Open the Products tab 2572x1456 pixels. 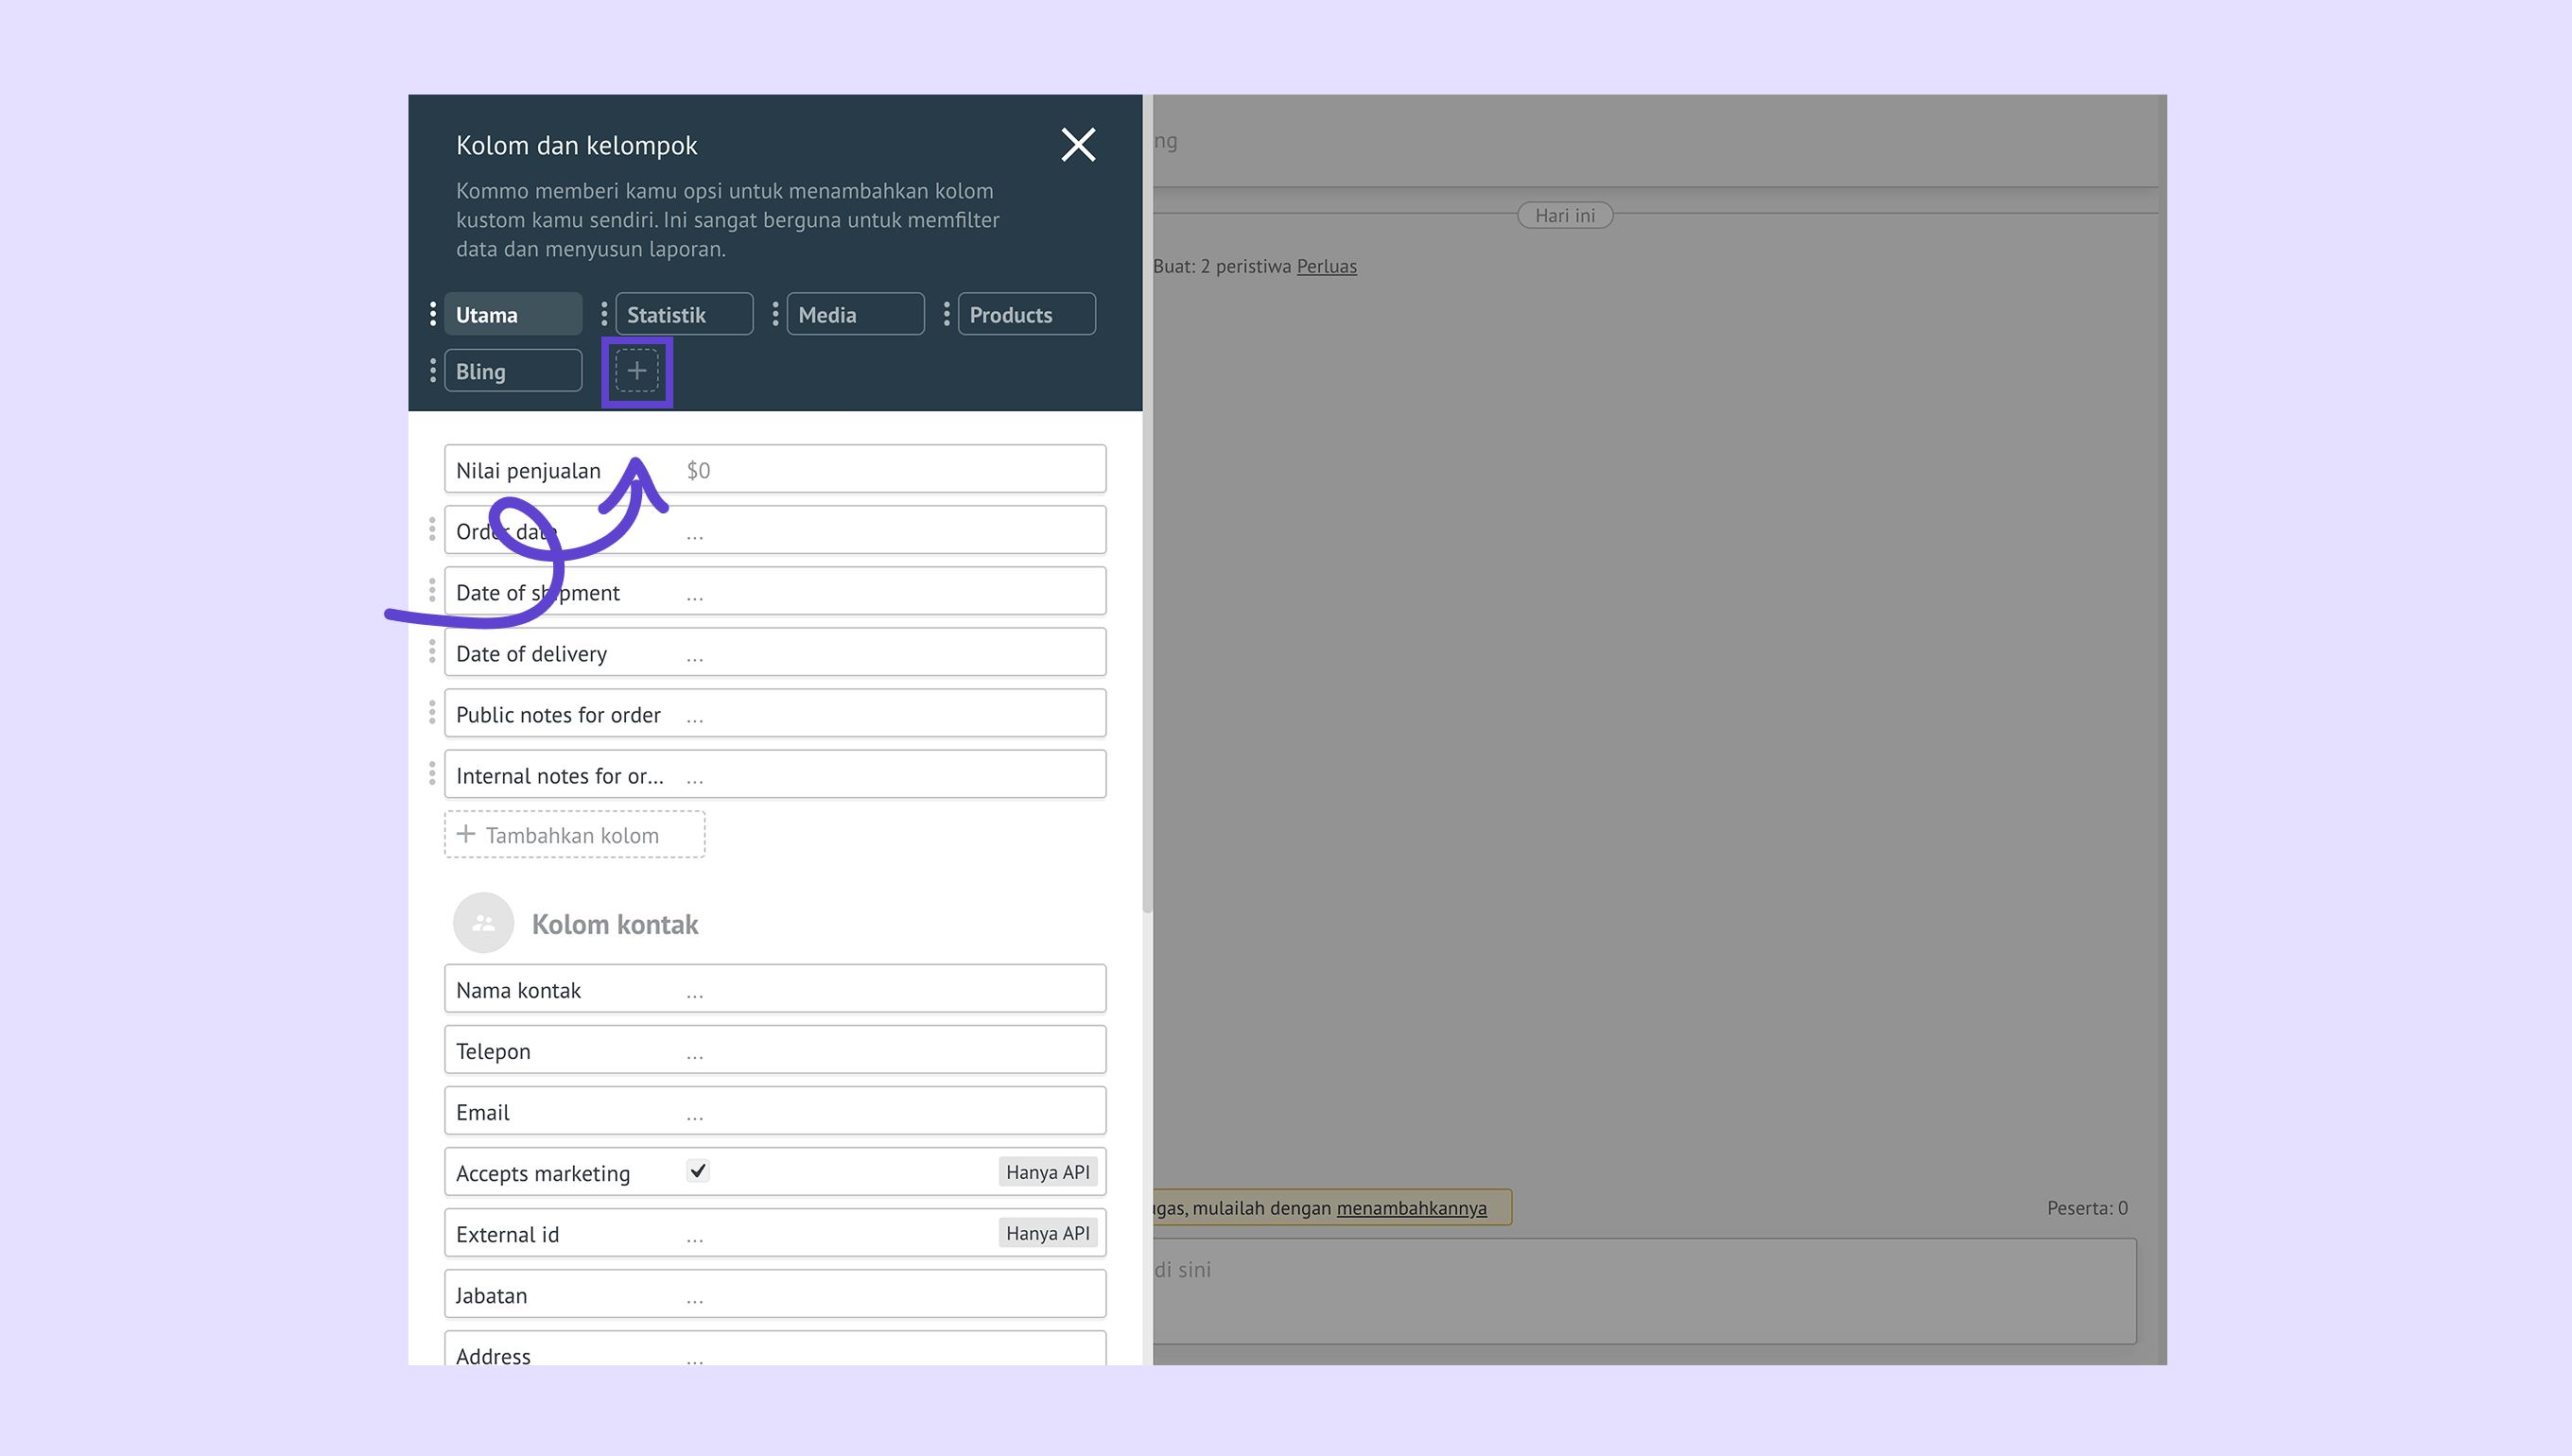[1026, 314]
